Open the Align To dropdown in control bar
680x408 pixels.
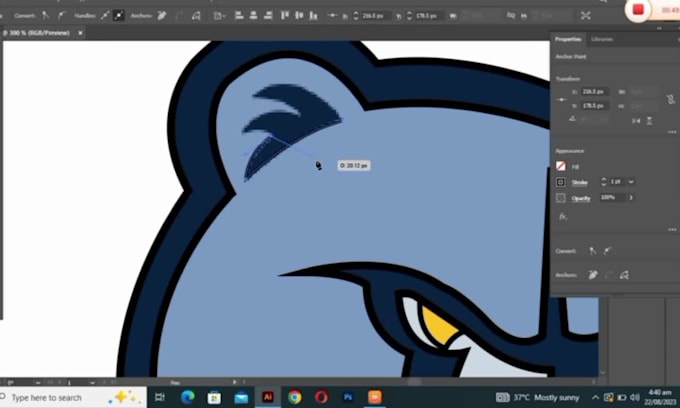coord(219,16)
